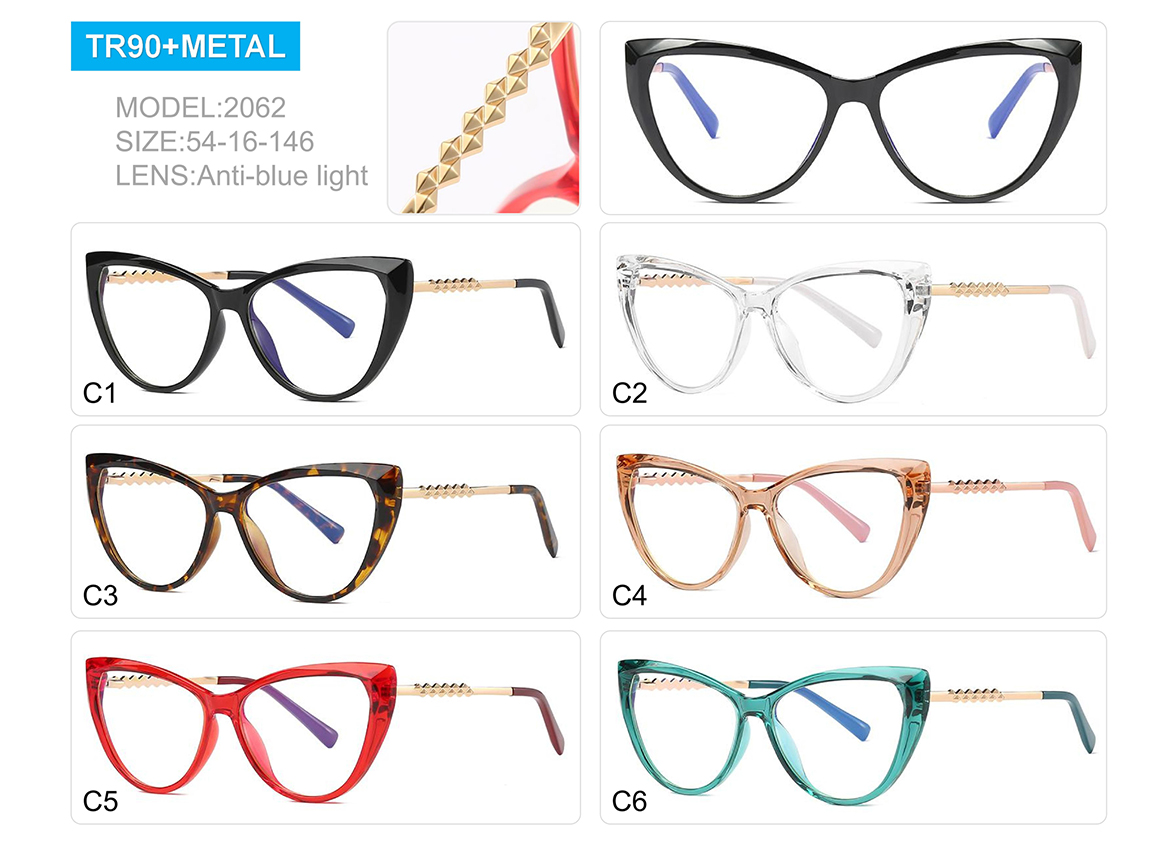Image resolution: width=1150 pixels, height=849 pixels.
Task: Click the C4 label
Action: (x=629, y=595)
